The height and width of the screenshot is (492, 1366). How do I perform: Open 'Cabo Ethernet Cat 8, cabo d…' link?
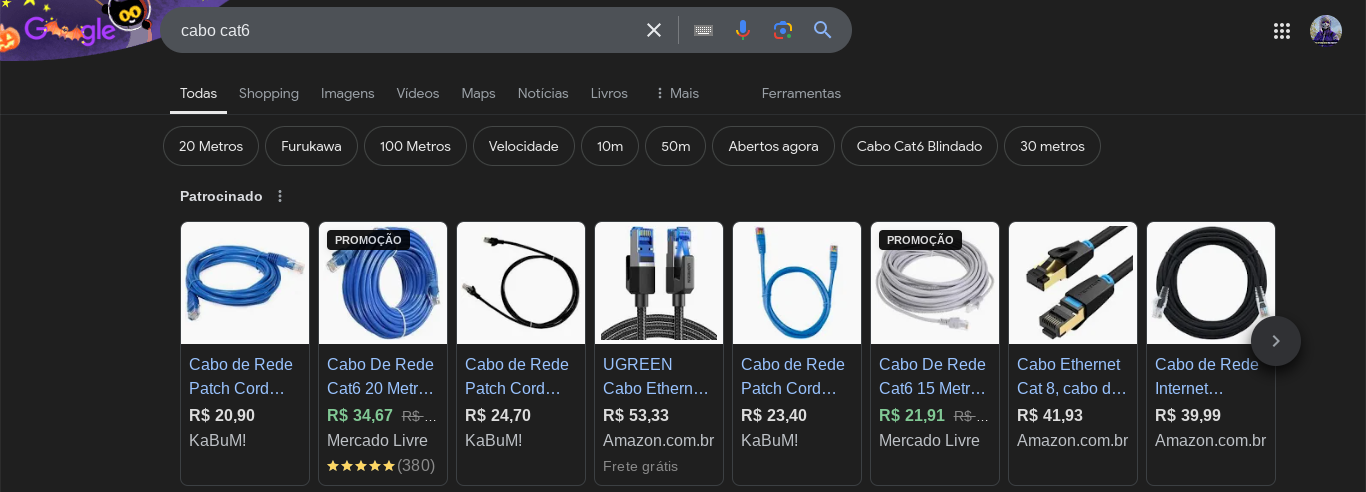(1072, 376)
